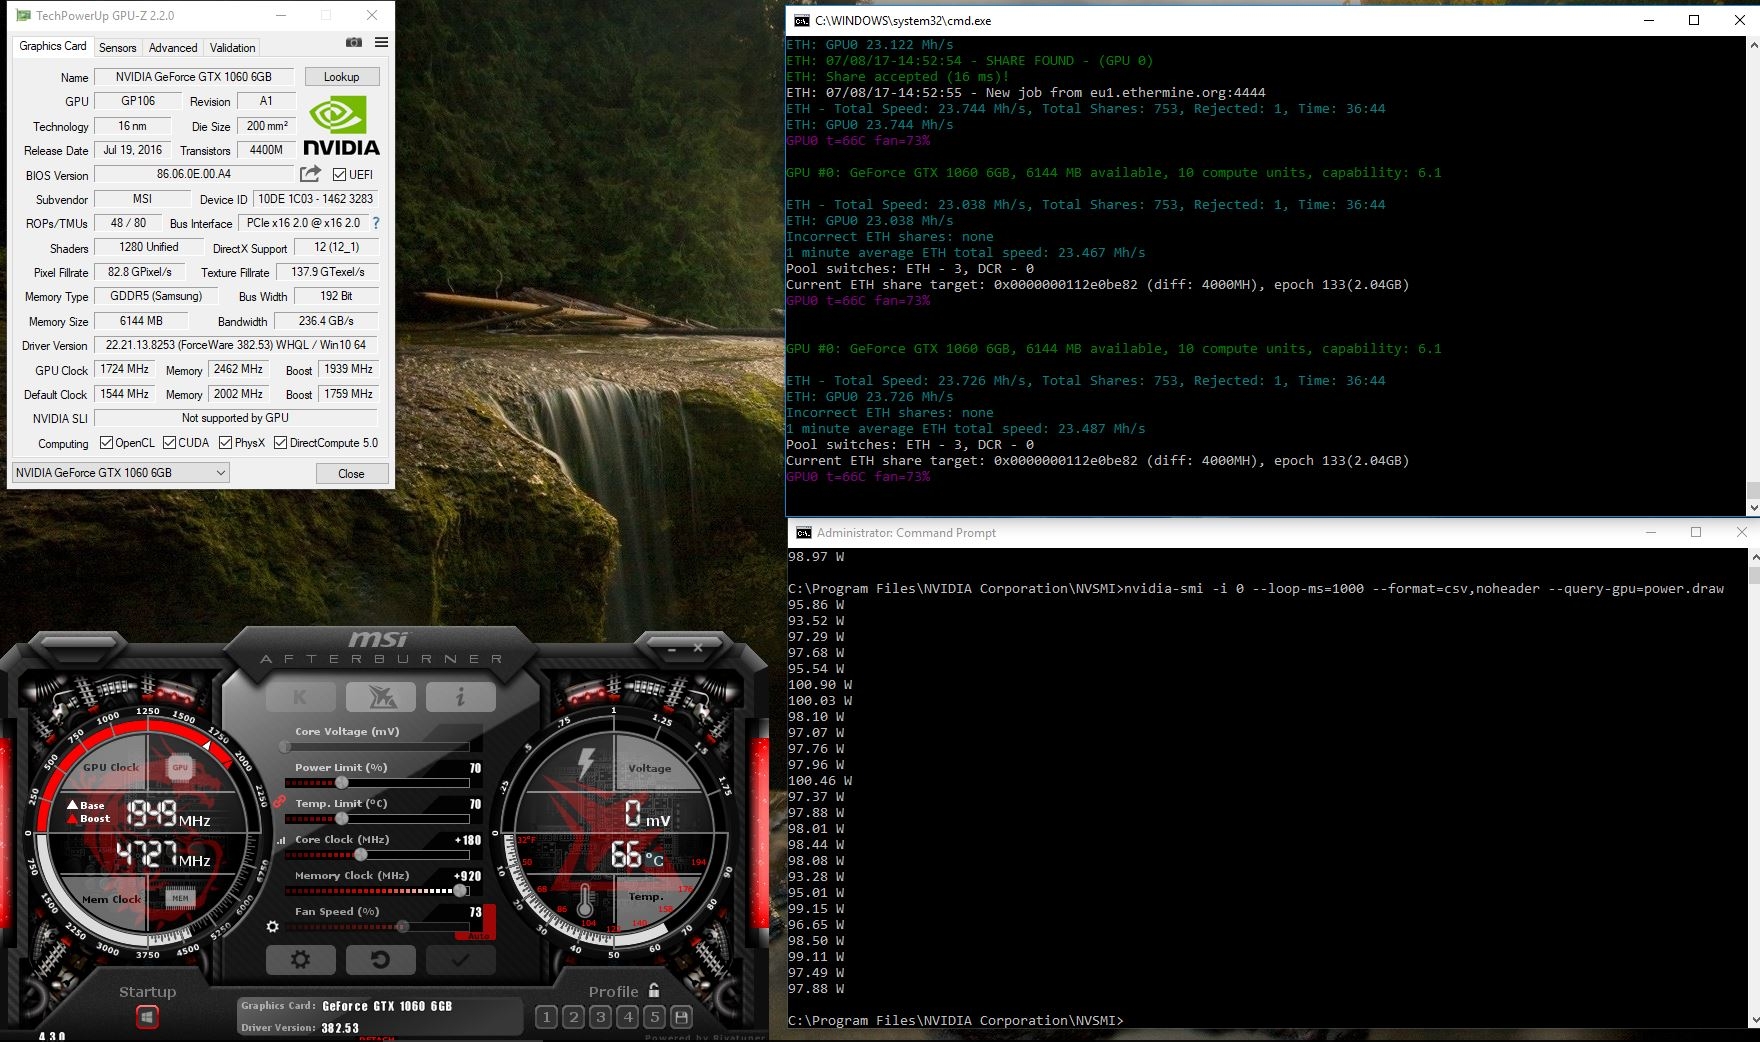The image size is (1760, 1042).
Task: Switch to the Advanced tab
Action: pos(173,47)
